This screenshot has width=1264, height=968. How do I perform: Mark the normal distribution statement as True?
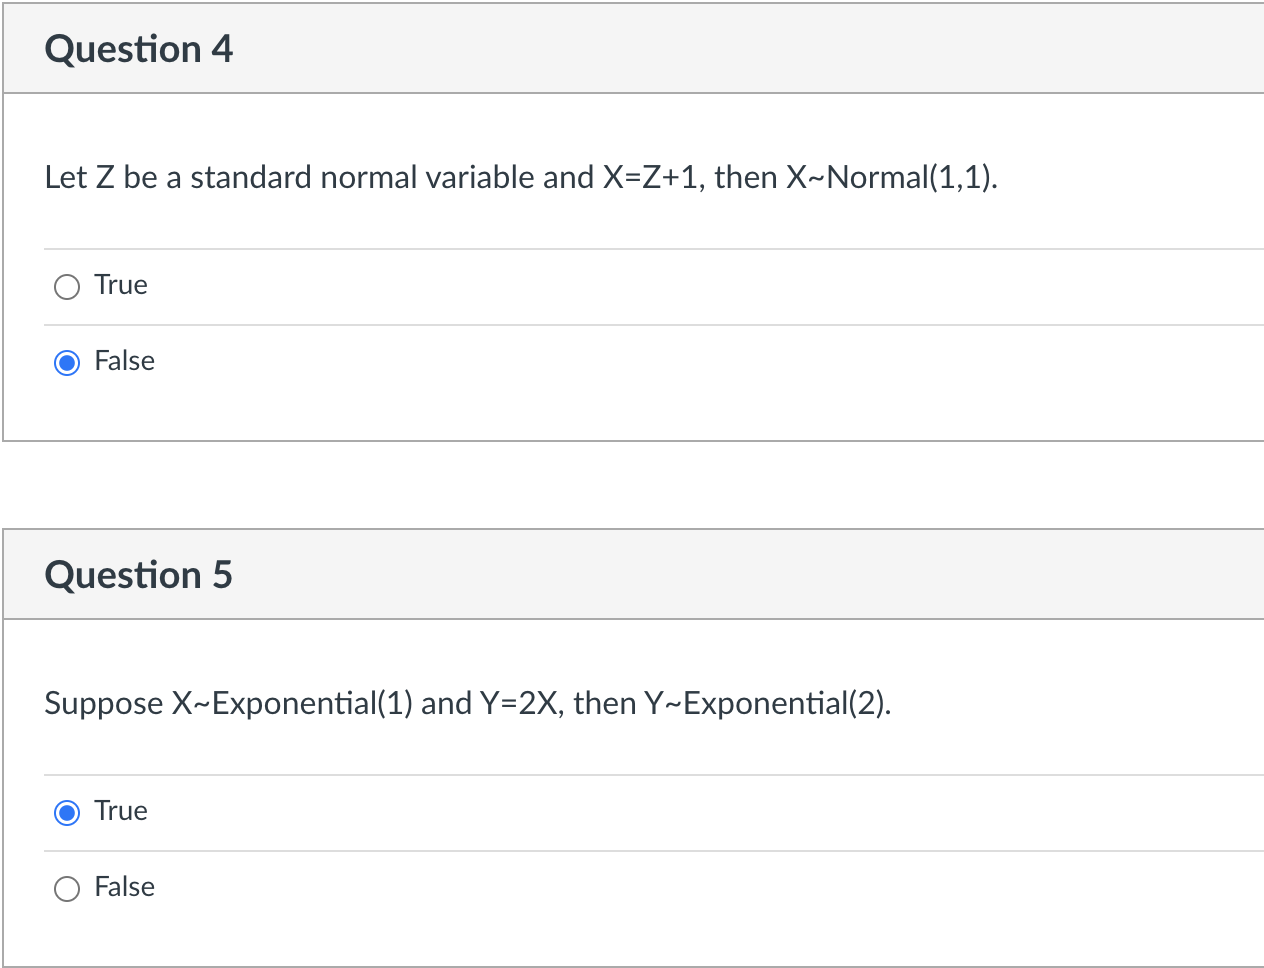point(66,286)
